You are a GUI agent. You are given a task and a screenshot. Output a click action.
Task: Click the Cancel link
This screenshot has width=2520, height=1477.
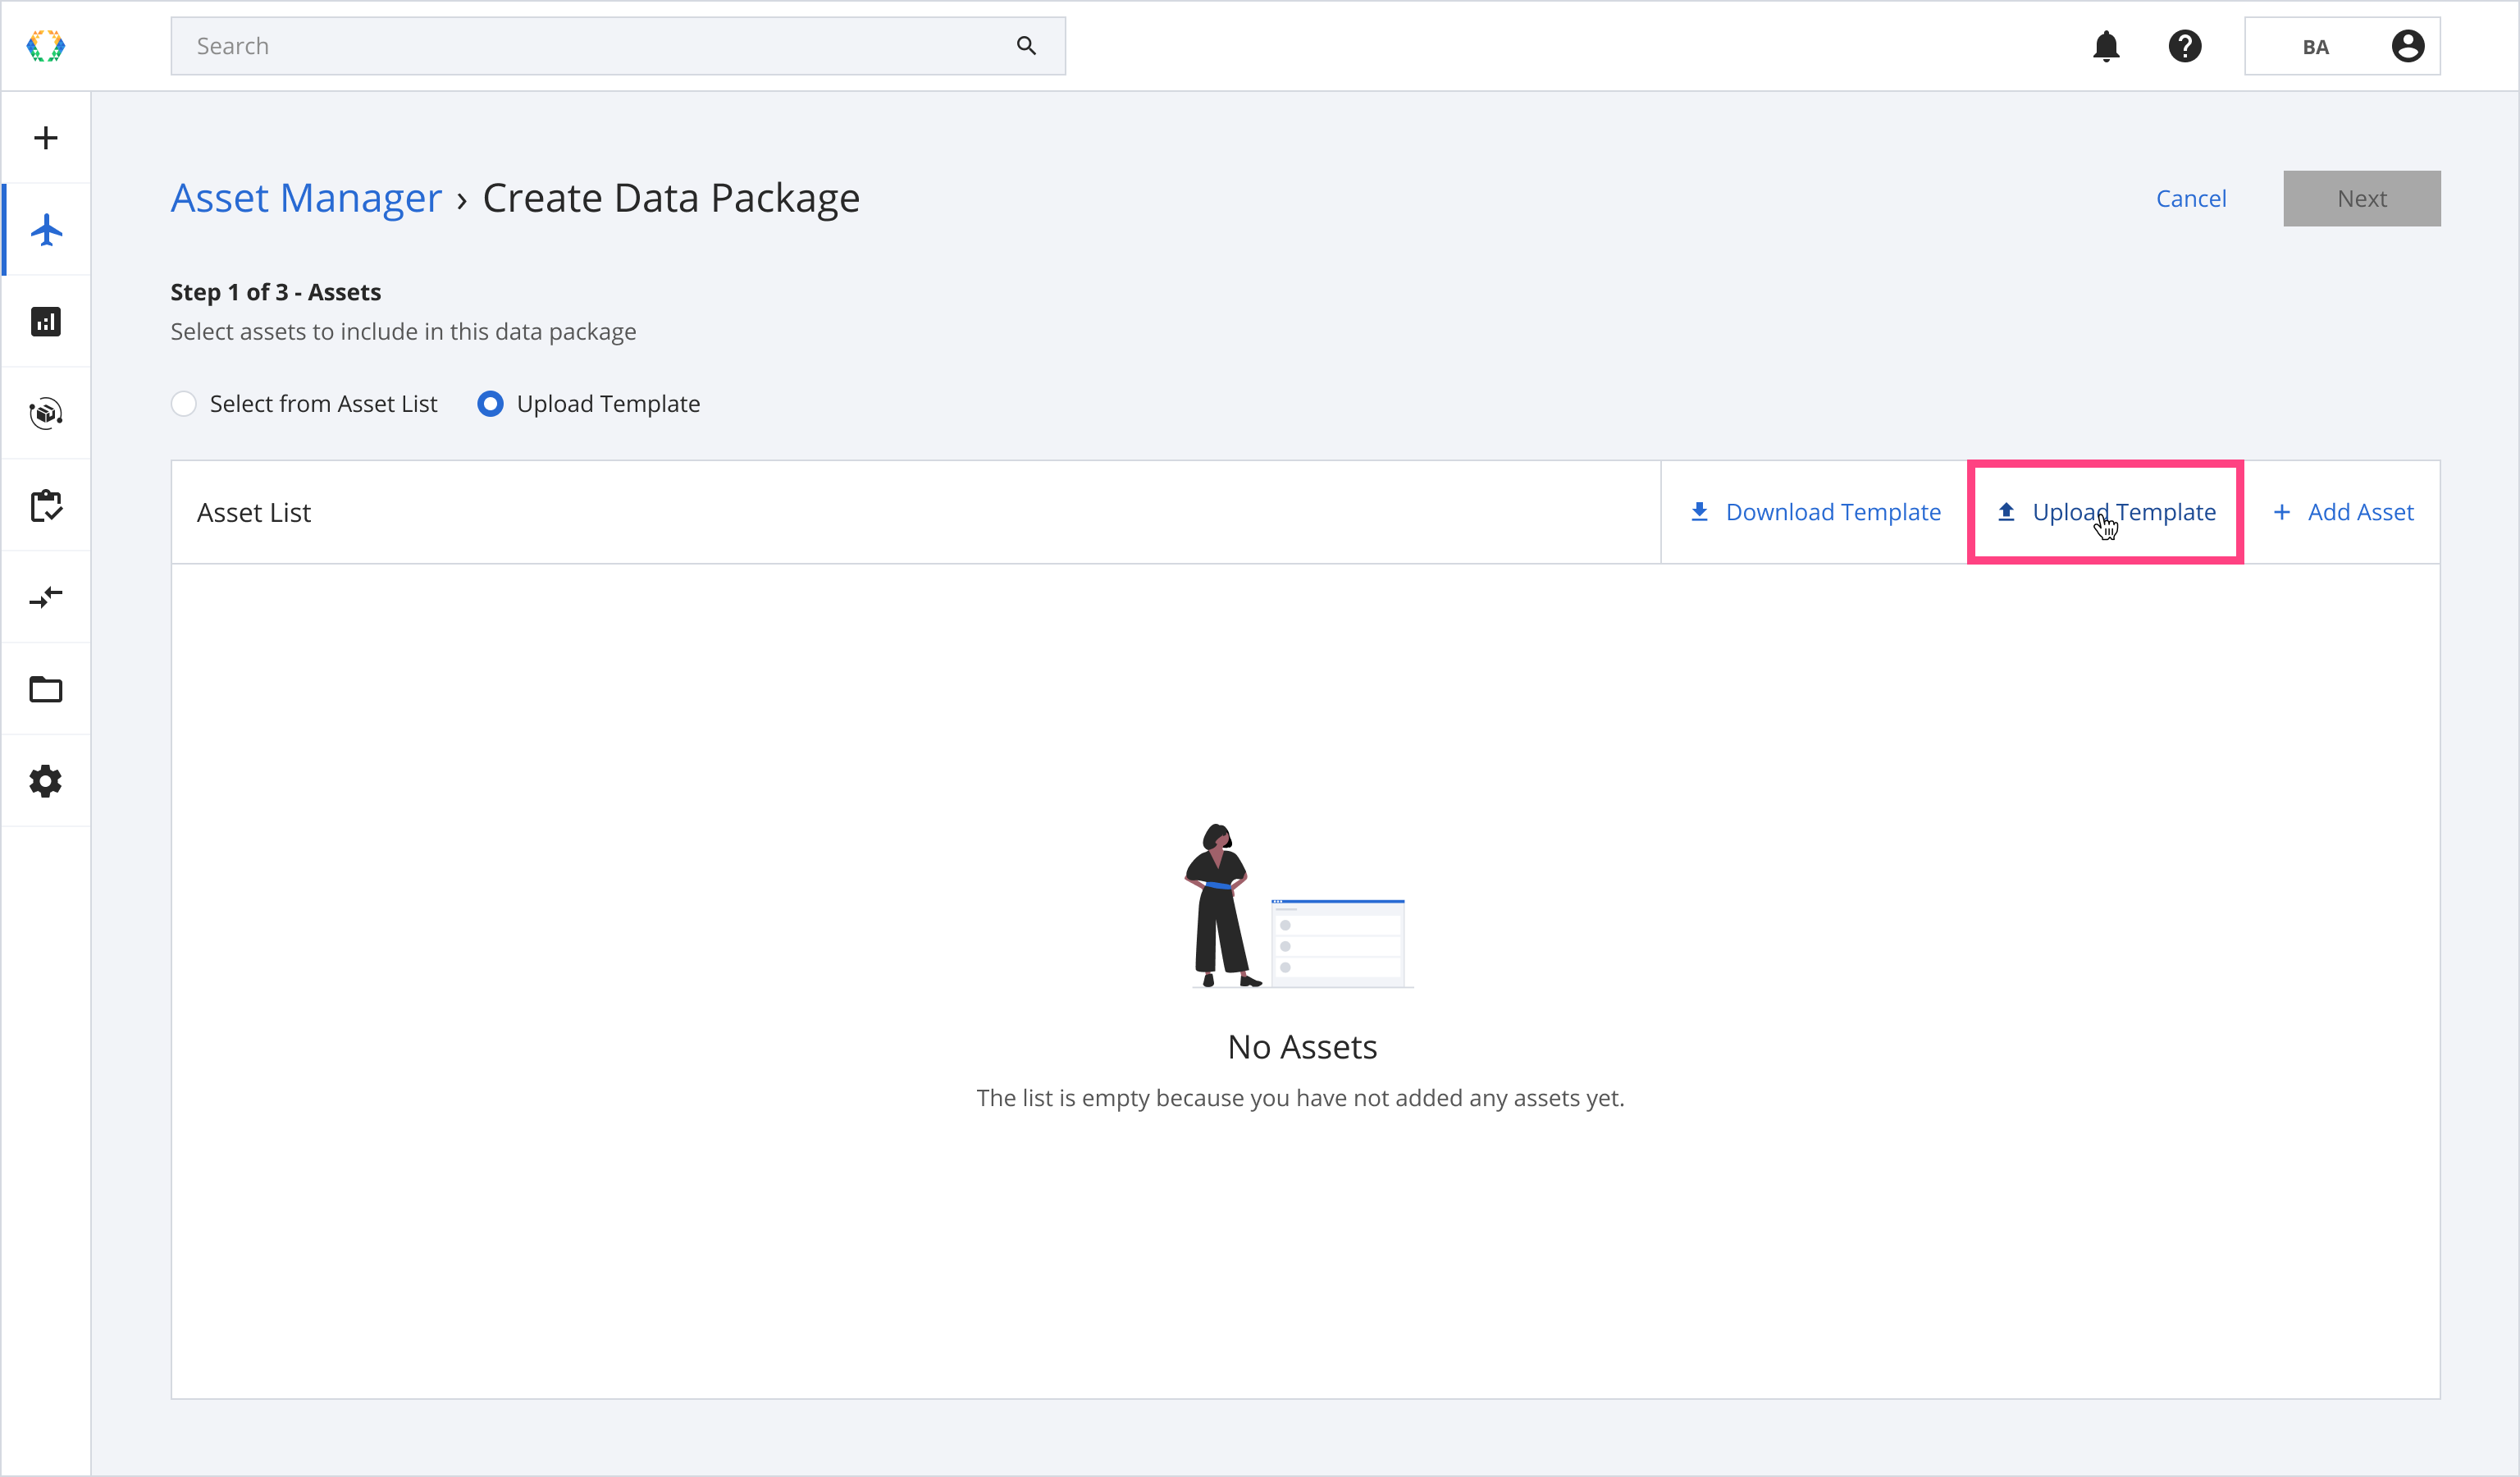tap(2190, 199)
